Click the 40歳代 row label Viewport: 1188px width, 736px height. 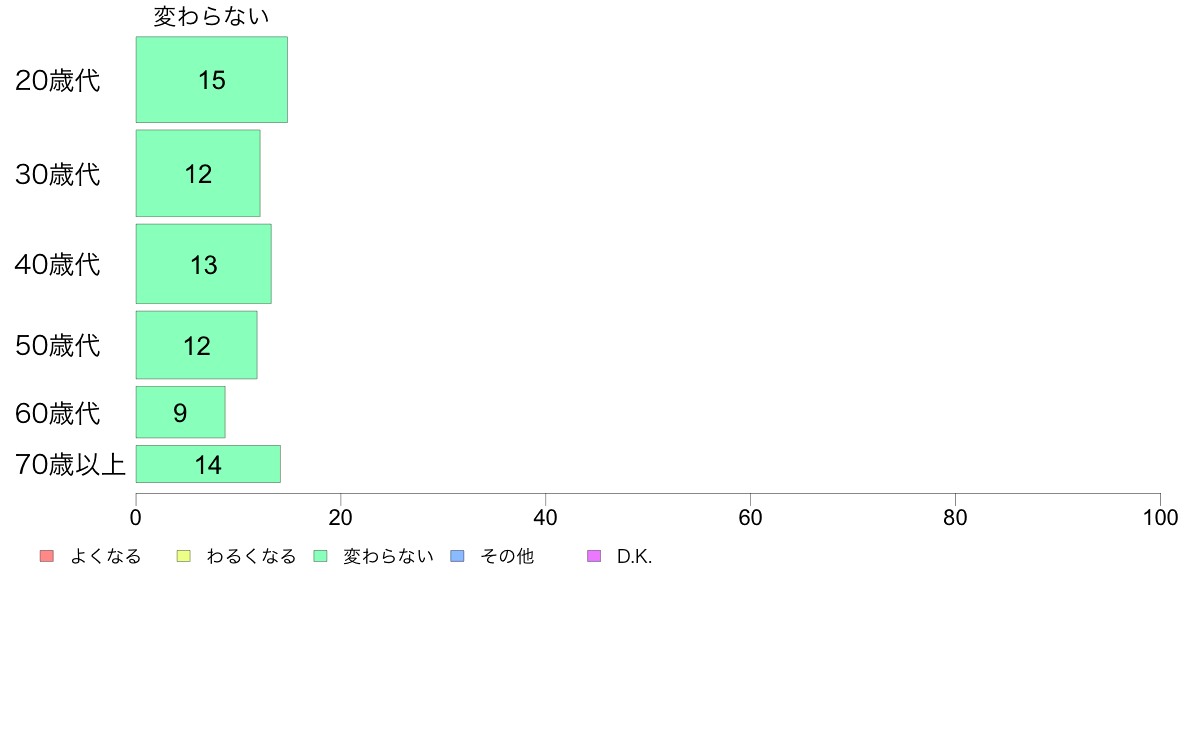click(x=58, y=265)
